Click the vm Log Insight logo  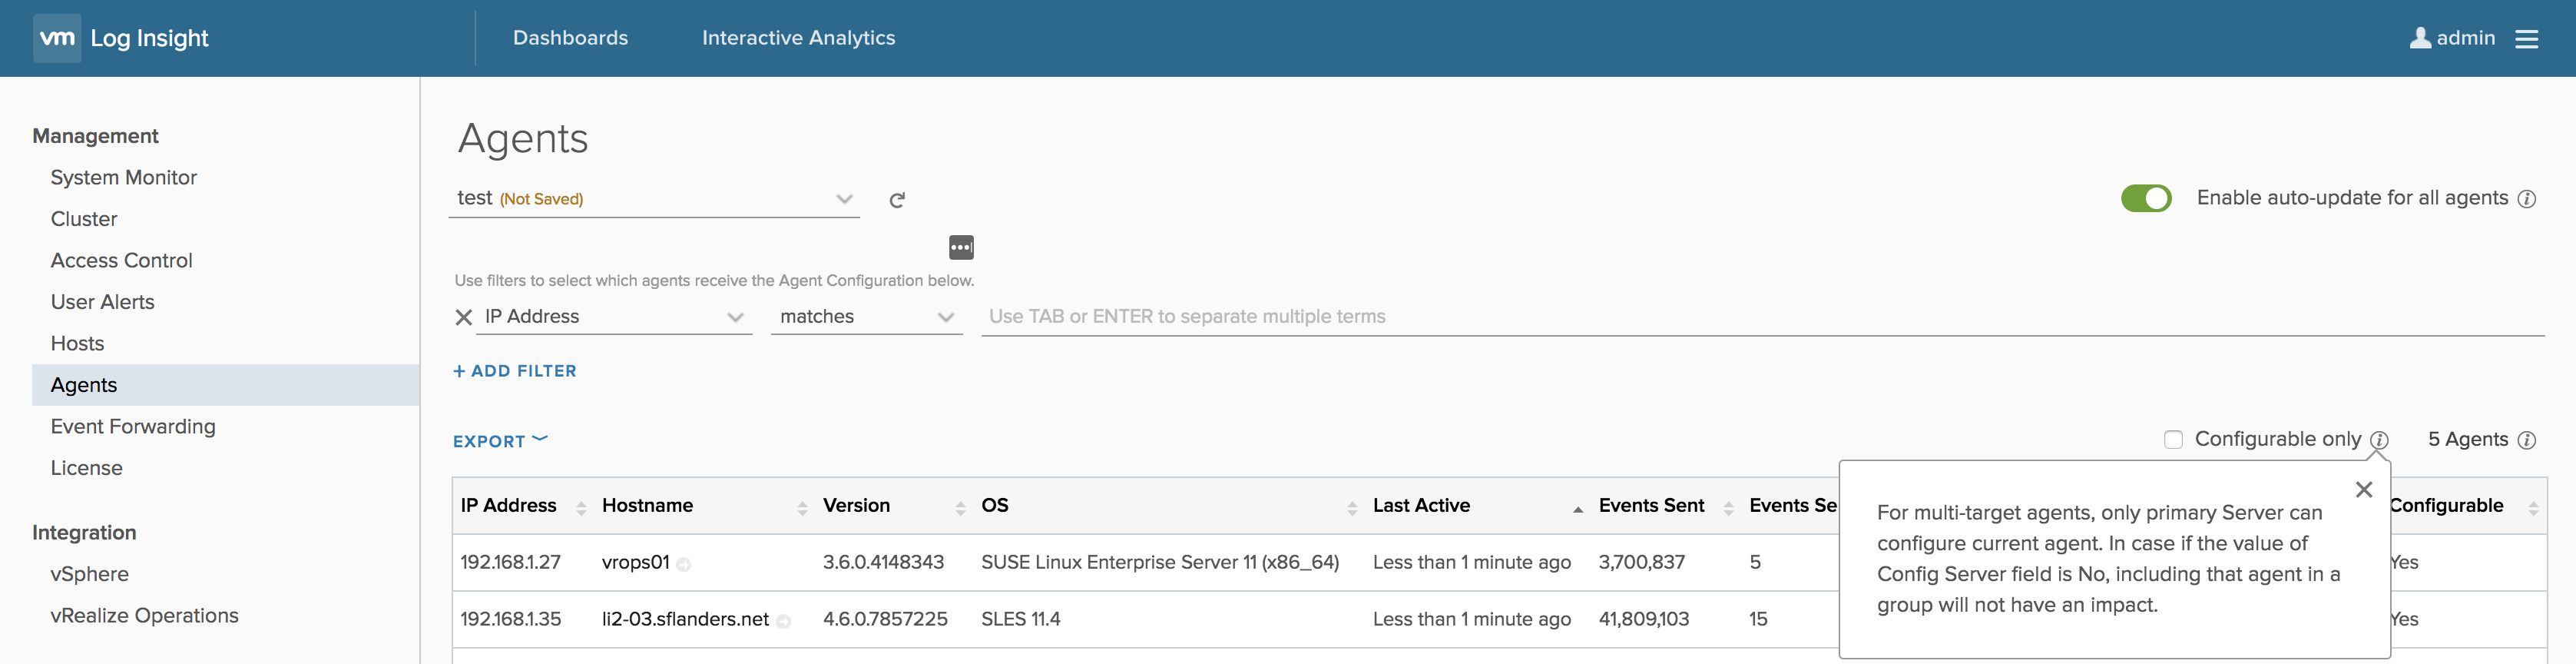(x=122, y=38)
